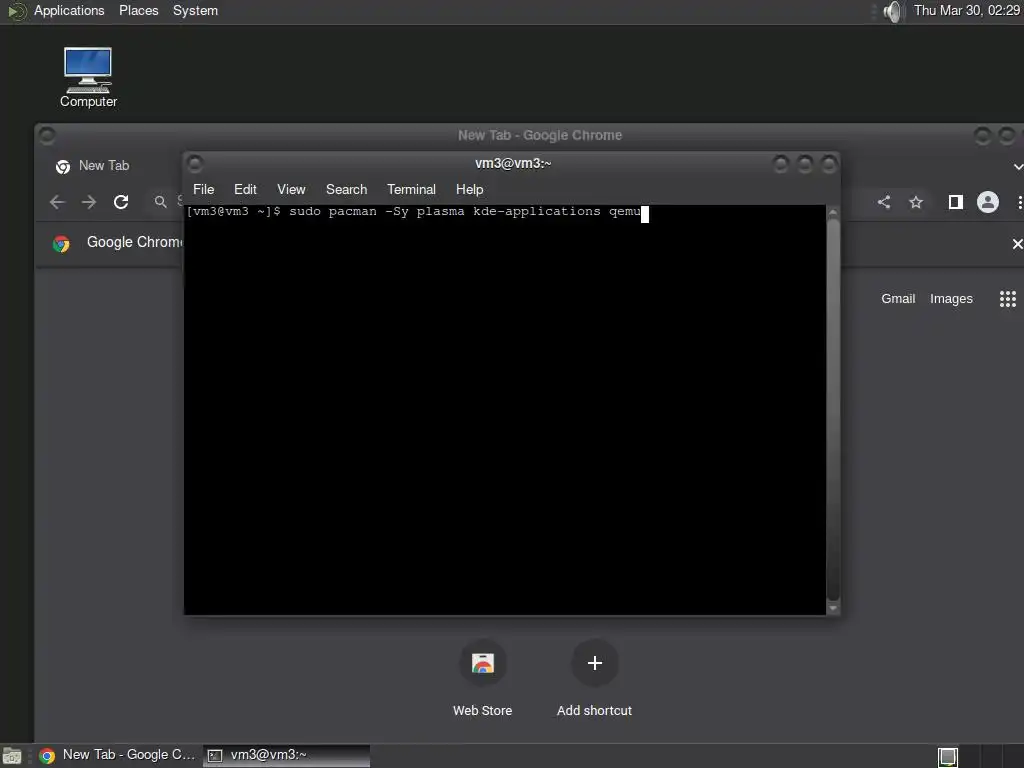Viewport: 1024px width, 768px height.
Task: Click the share icon in Chrome's toolbar
Action: click(x=884, y=202)
